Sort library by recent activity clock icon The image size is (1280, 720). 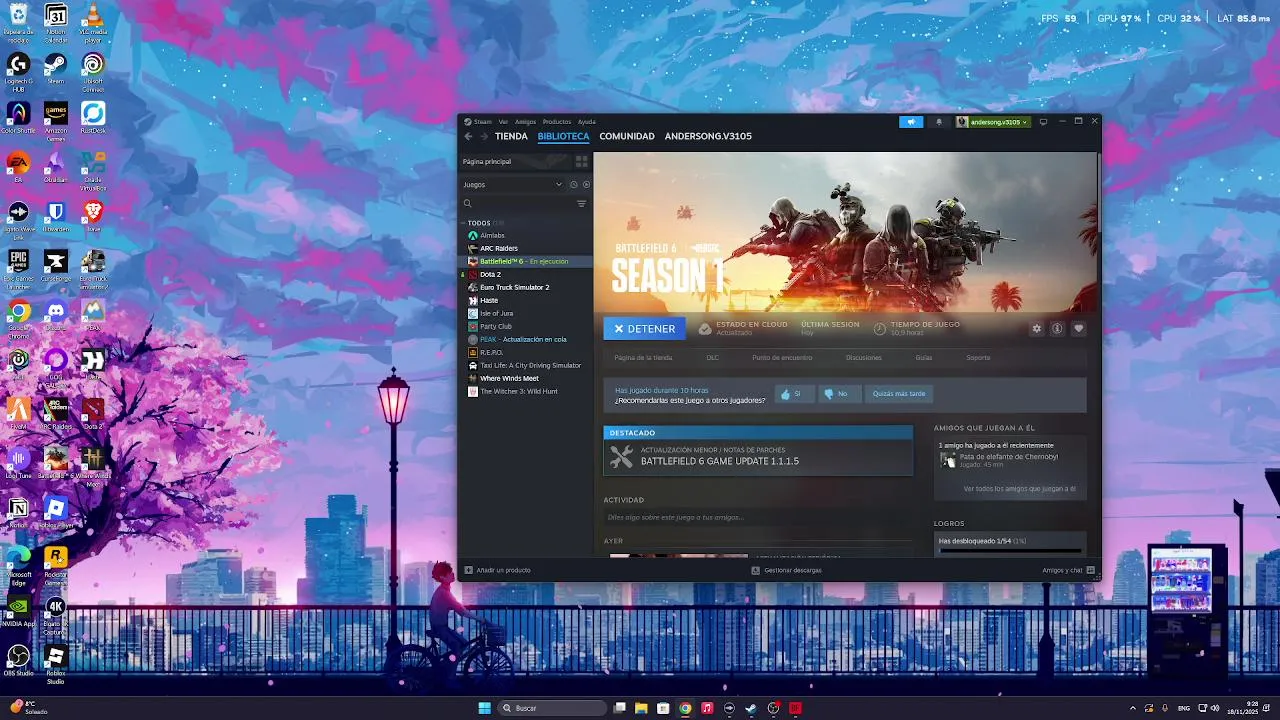pos(573,184)
